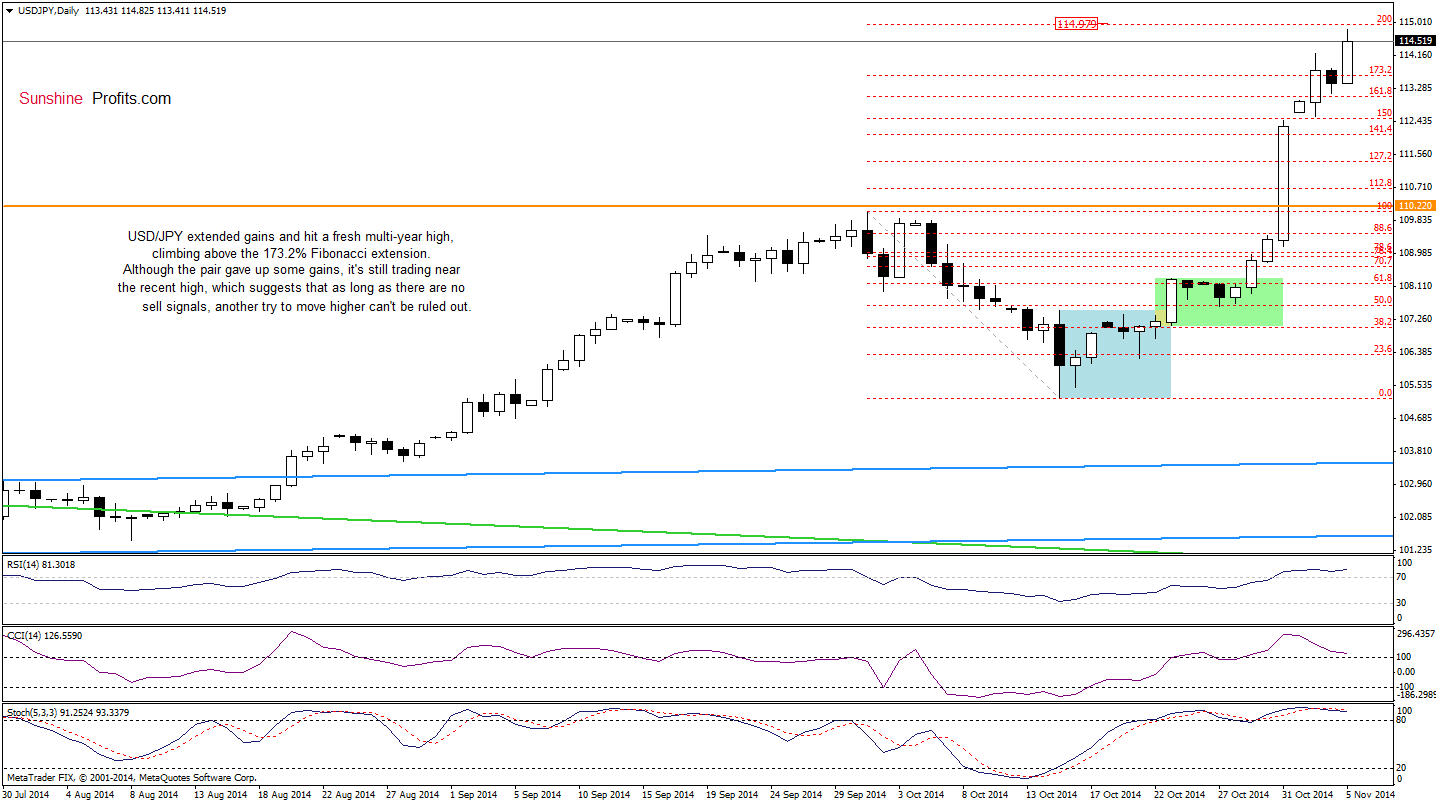Click the Fibonacci 173.2 level label
Image resolution: width=1436 pixels, height=803 pixels.
click(x=1380, y=70)
